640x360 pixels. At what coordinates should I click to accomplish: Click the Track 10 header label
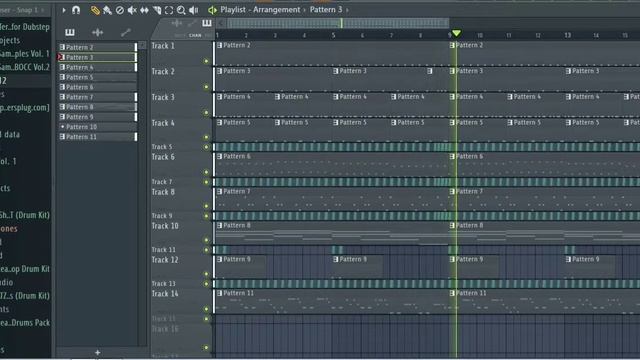(x=165, y=226)
